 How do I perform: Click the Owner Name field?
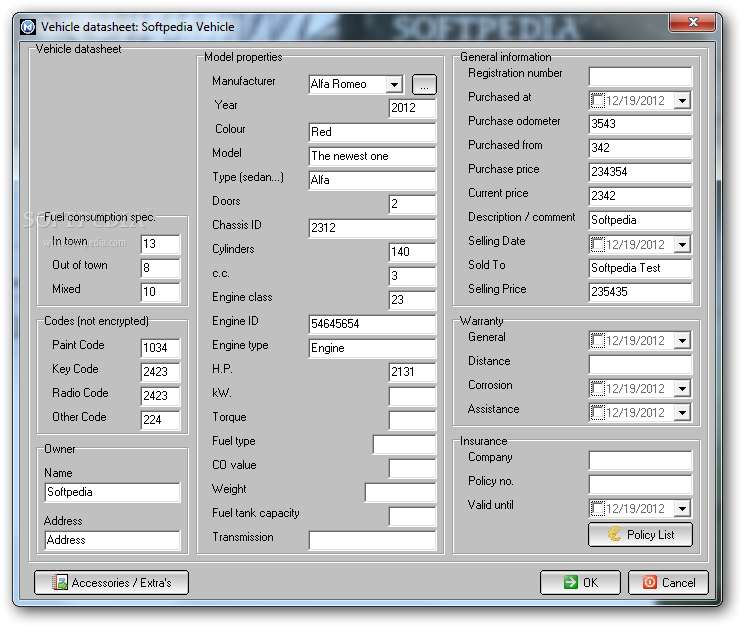112,492
